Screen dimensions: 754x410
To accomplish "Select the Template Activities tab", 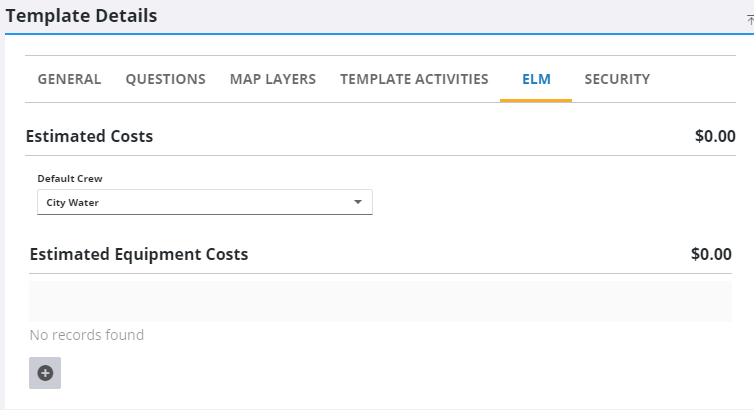I will [x=414, y=79].
